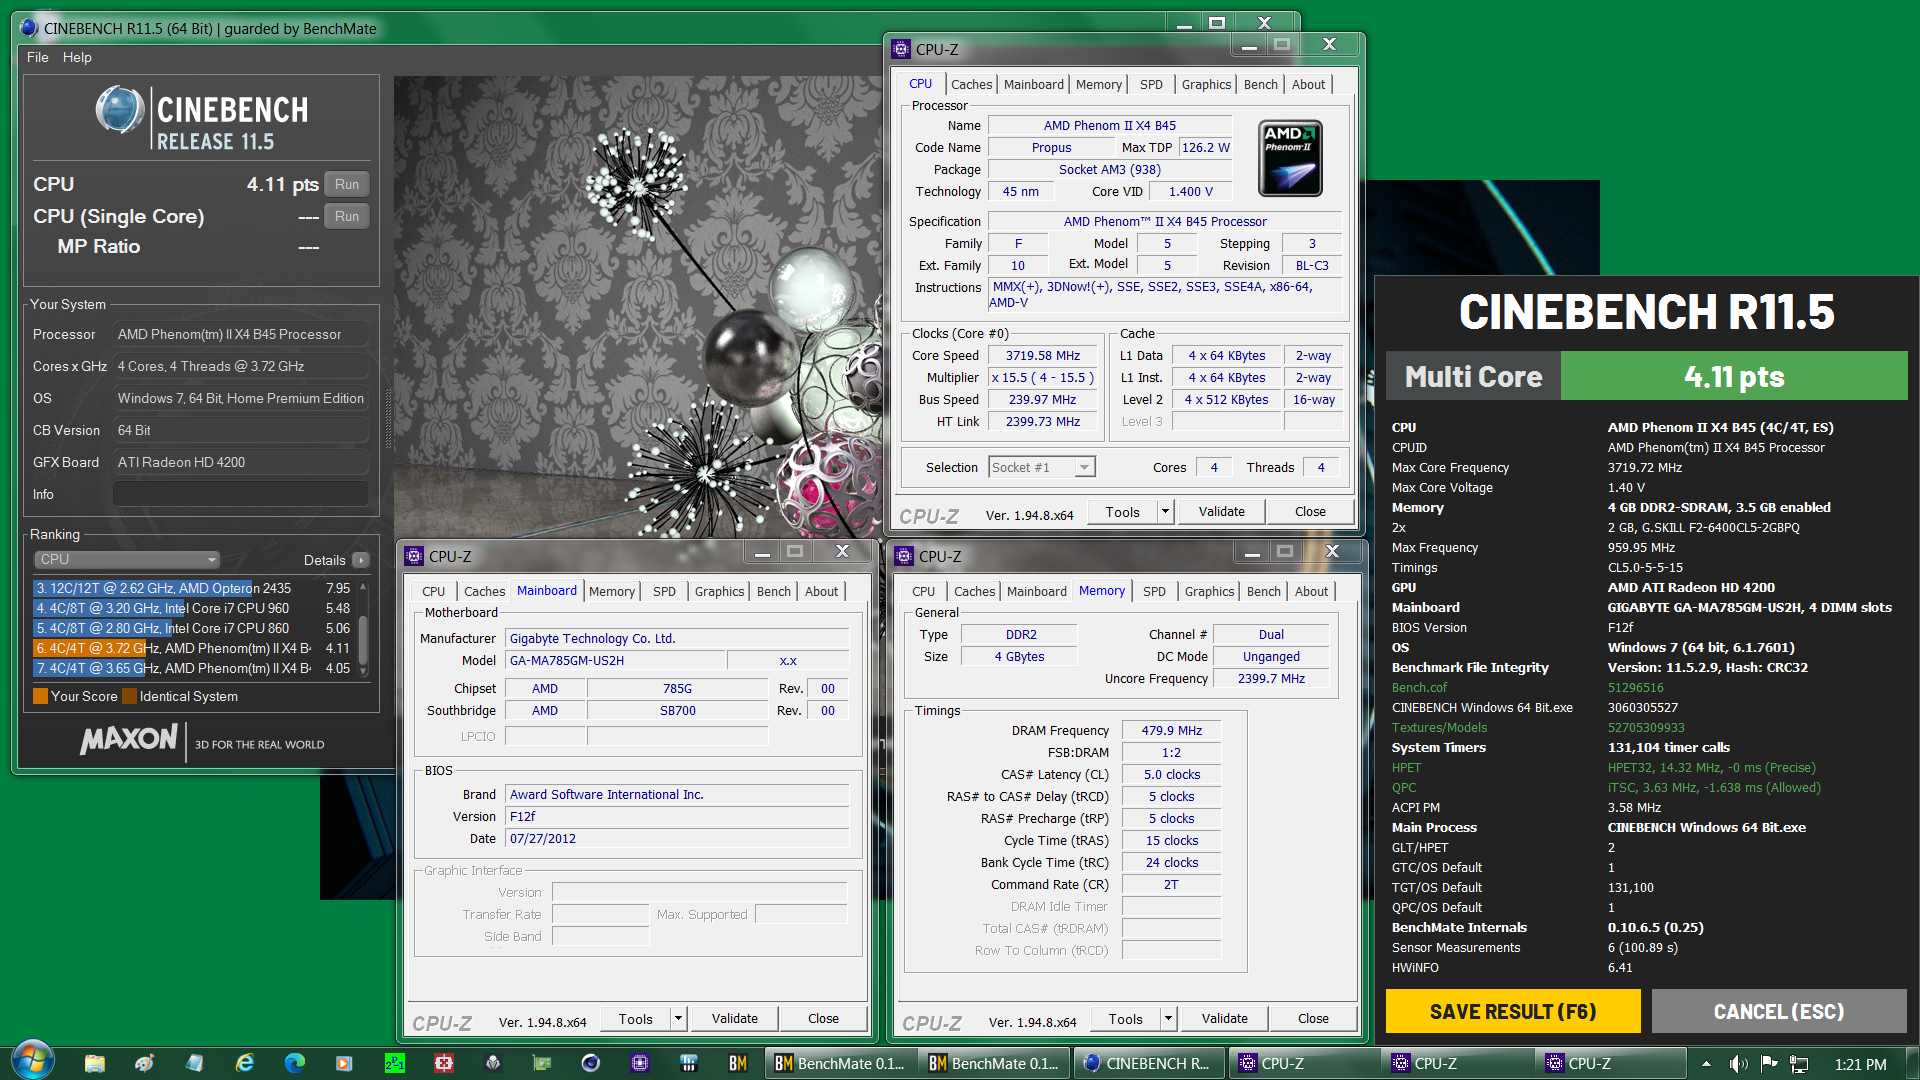Switch to Caches tab in top CPU-Z window
This screenshot has height=1080, width=1920.
point(971,85)
